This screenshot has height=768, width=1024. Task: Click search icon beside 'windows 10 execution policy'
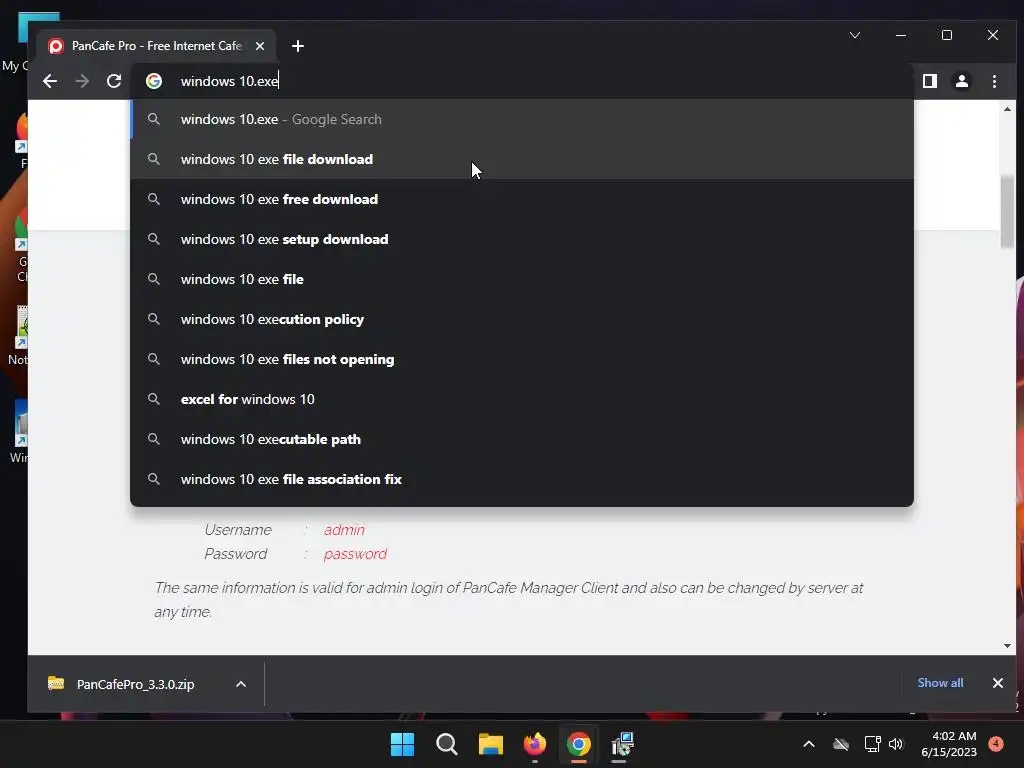(x=153, y=319)
